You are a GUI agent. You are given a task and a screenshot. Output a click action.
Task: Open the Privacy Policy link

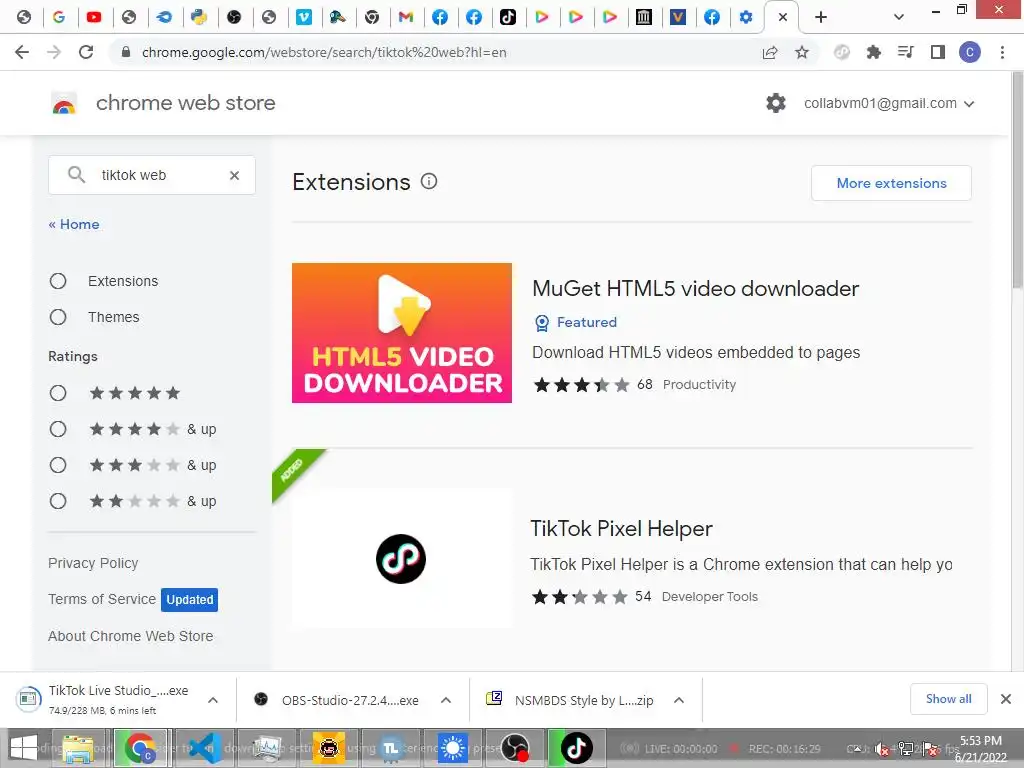coord(93,563)
